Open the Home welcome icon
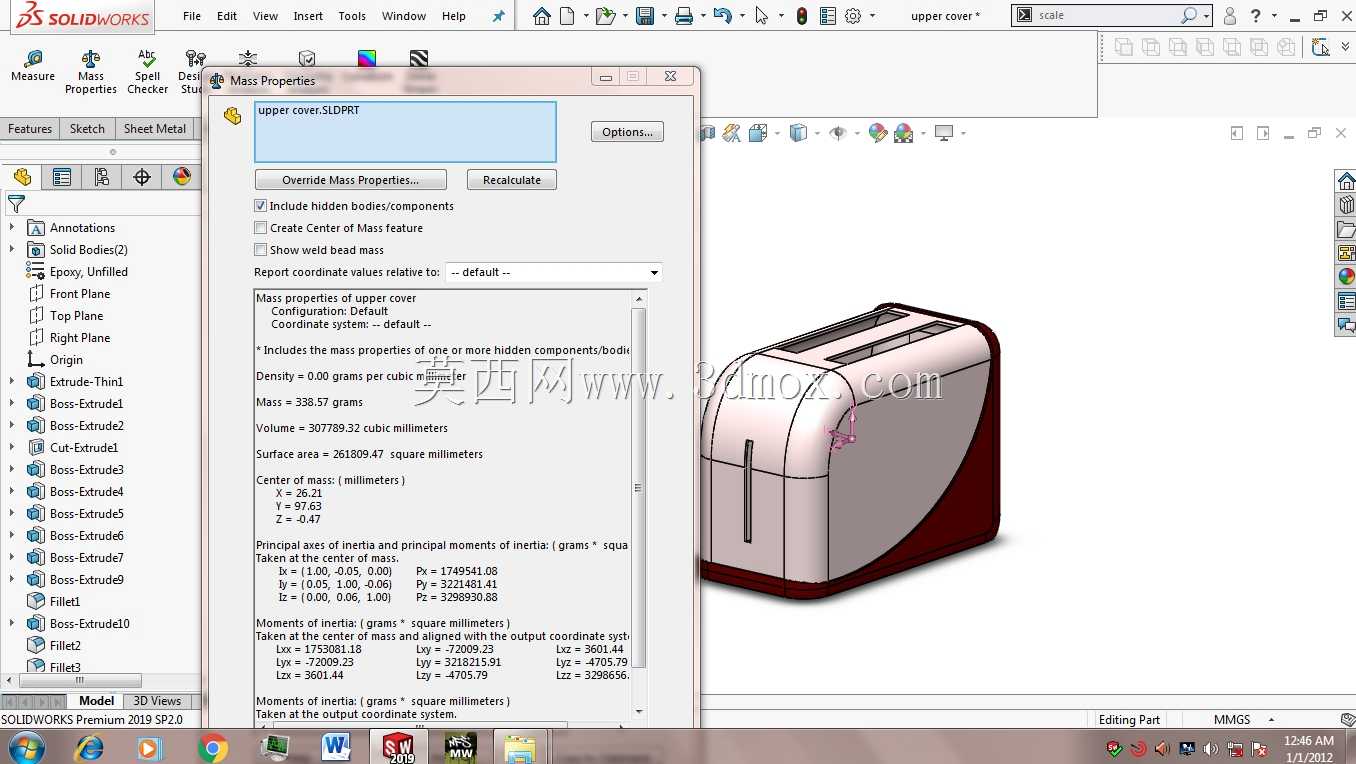 (542, 16)
